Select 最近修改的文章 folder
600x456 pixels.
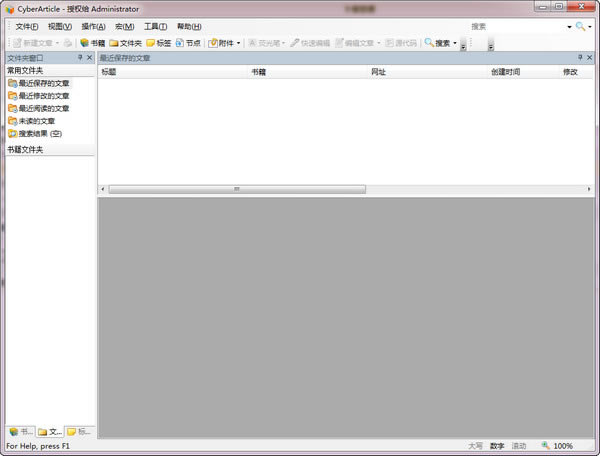43,96
